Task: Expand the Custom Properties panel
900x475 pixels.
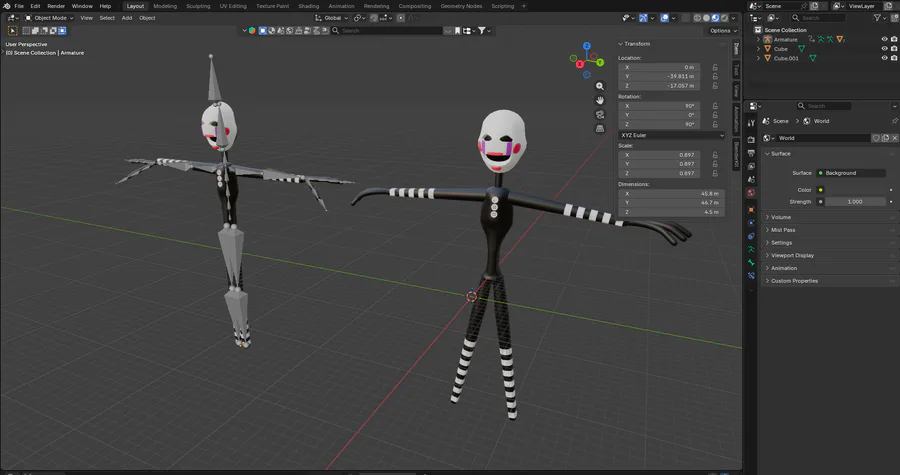Action: (x=792, y=281)
